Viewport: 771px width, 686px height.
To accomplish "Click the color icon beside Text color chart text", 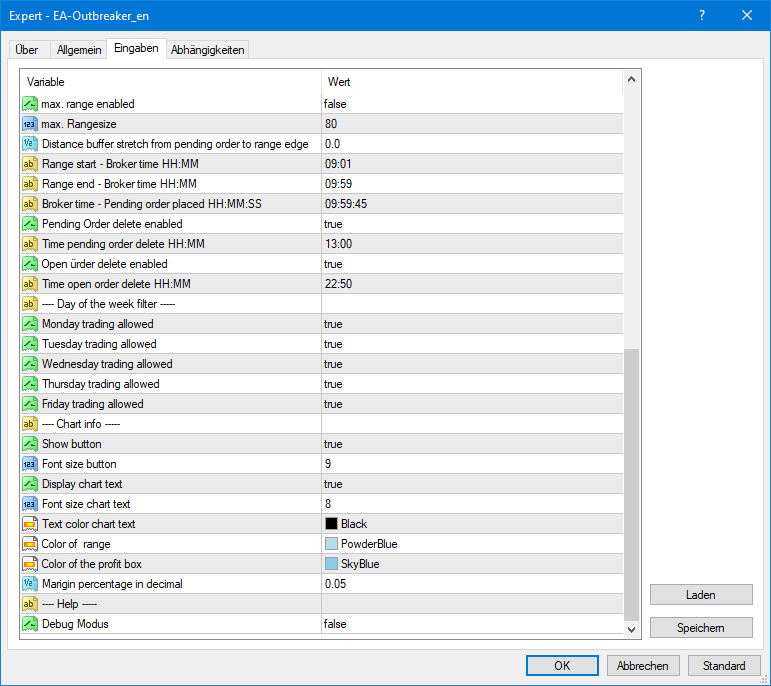I will tap(30, 524).
